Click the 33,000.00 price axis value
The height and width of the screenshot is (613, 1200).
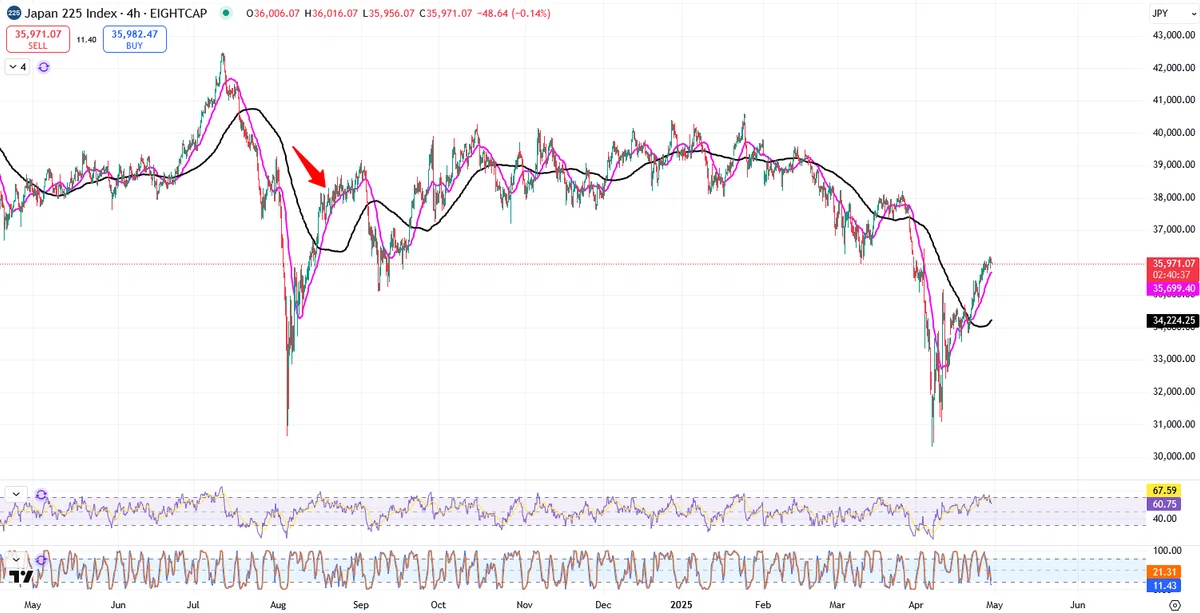(1174, 359)
